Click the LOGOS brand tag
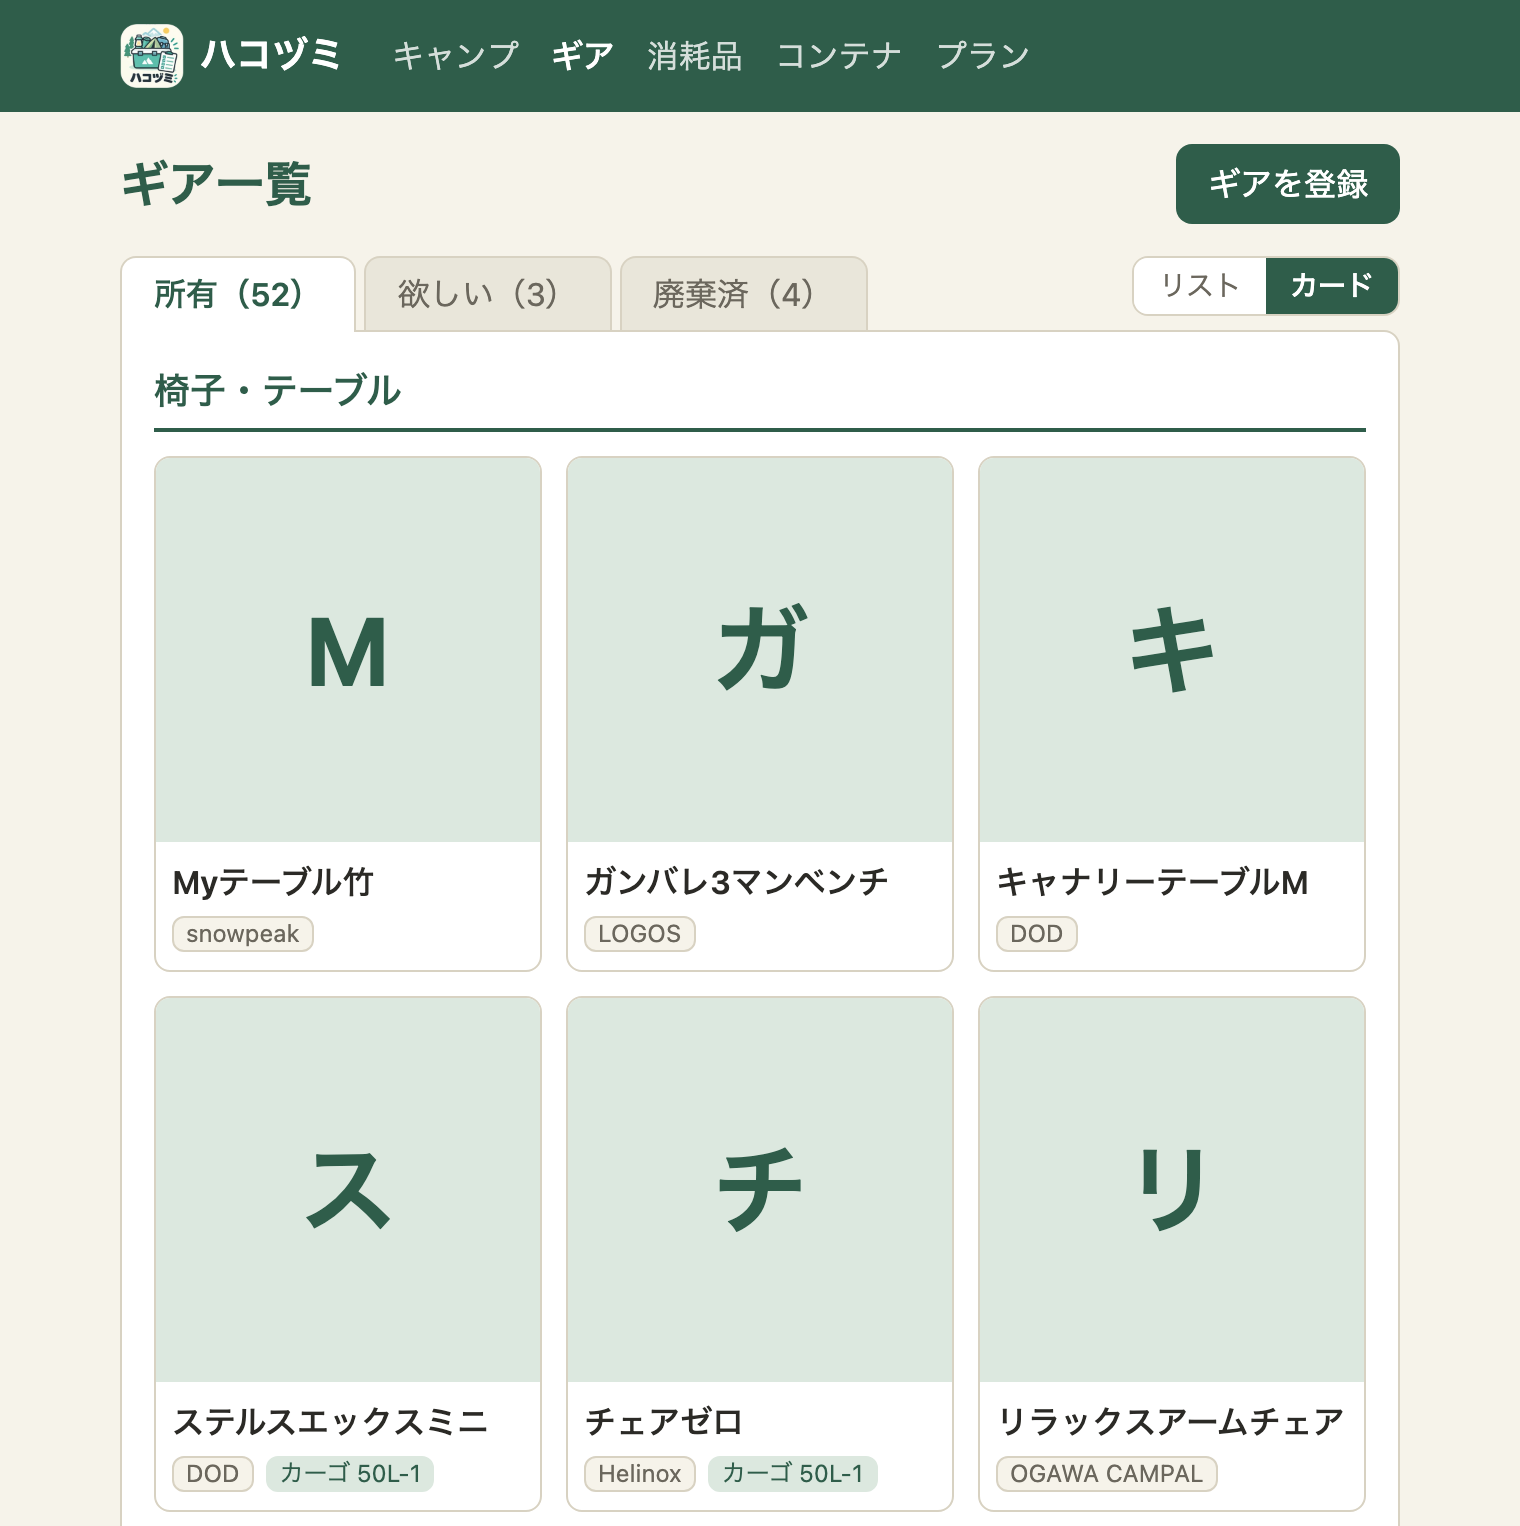 pos(640,934)
